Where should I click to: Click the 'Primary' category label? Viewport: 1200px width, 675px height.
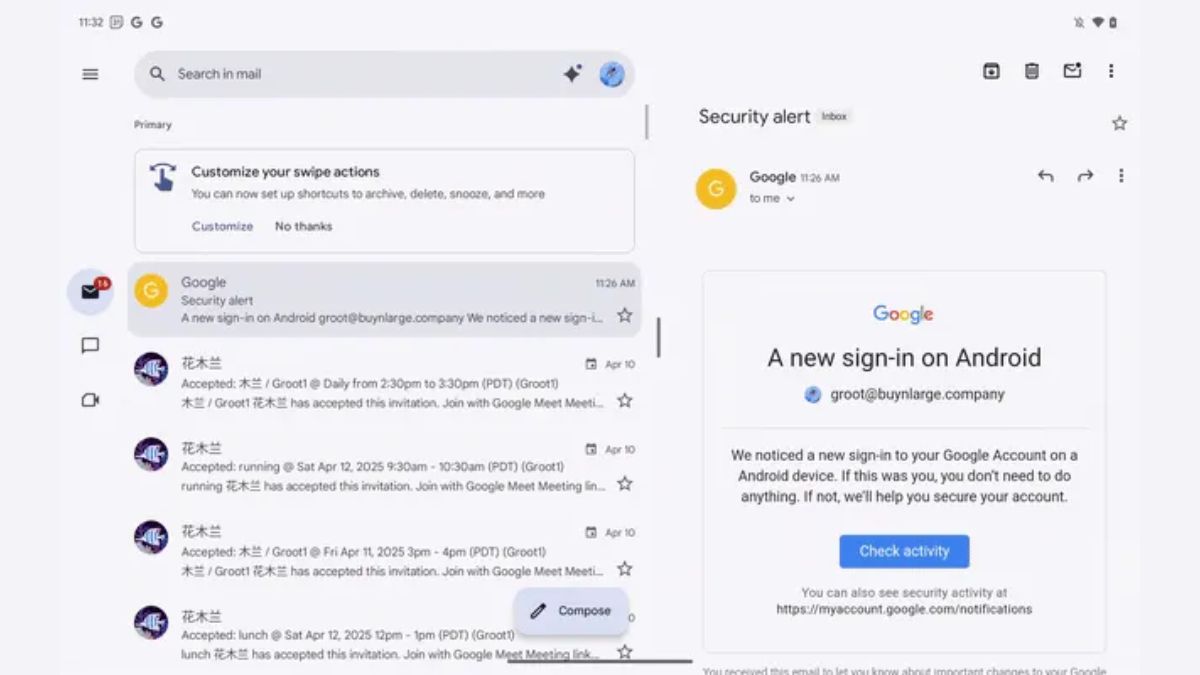[x=153, y=125]
